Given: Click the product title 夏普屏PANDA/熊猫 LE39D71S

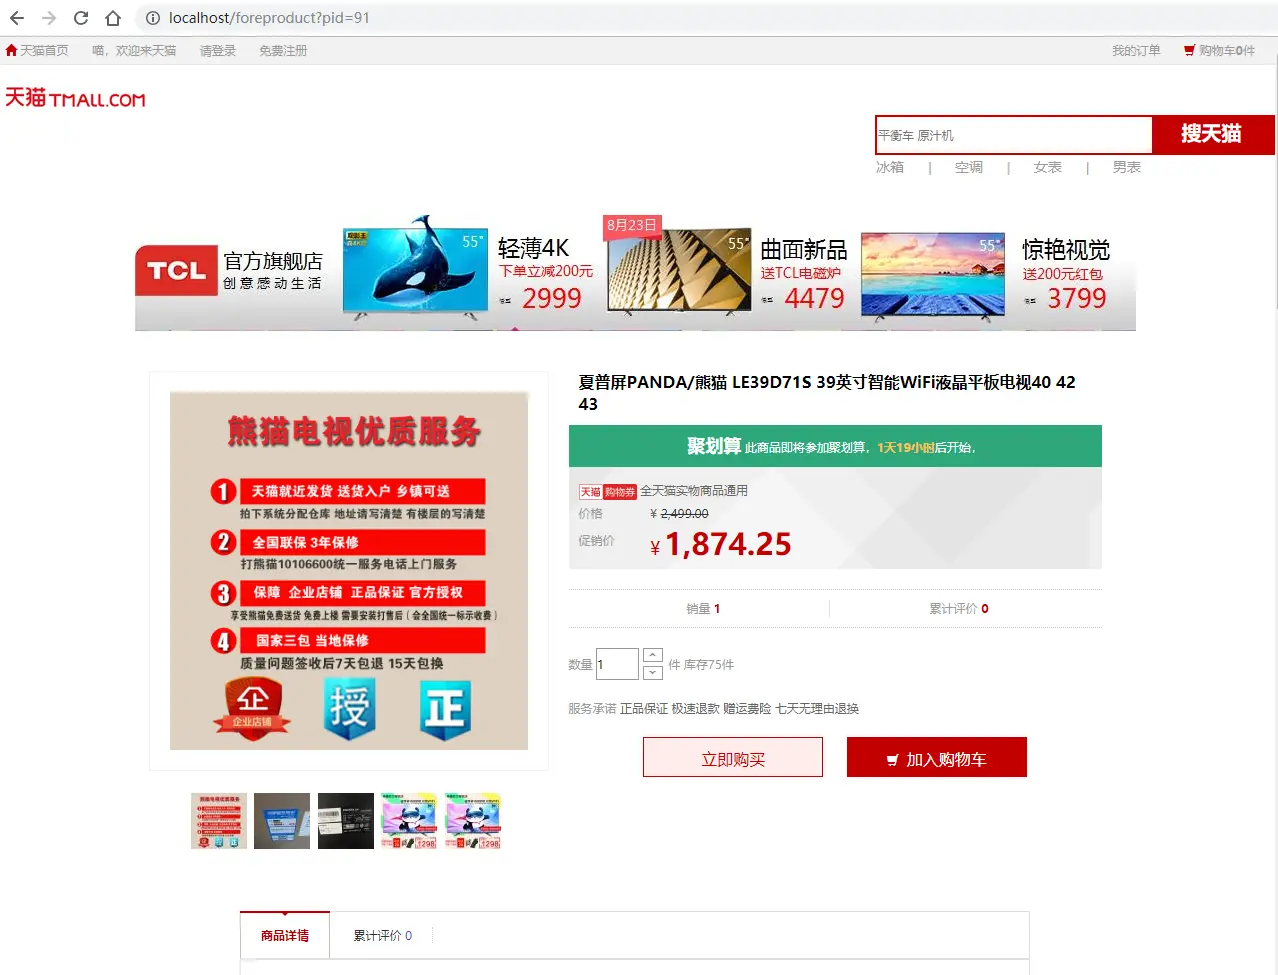Looking at the screenshot, I should [x=827, y=393].
